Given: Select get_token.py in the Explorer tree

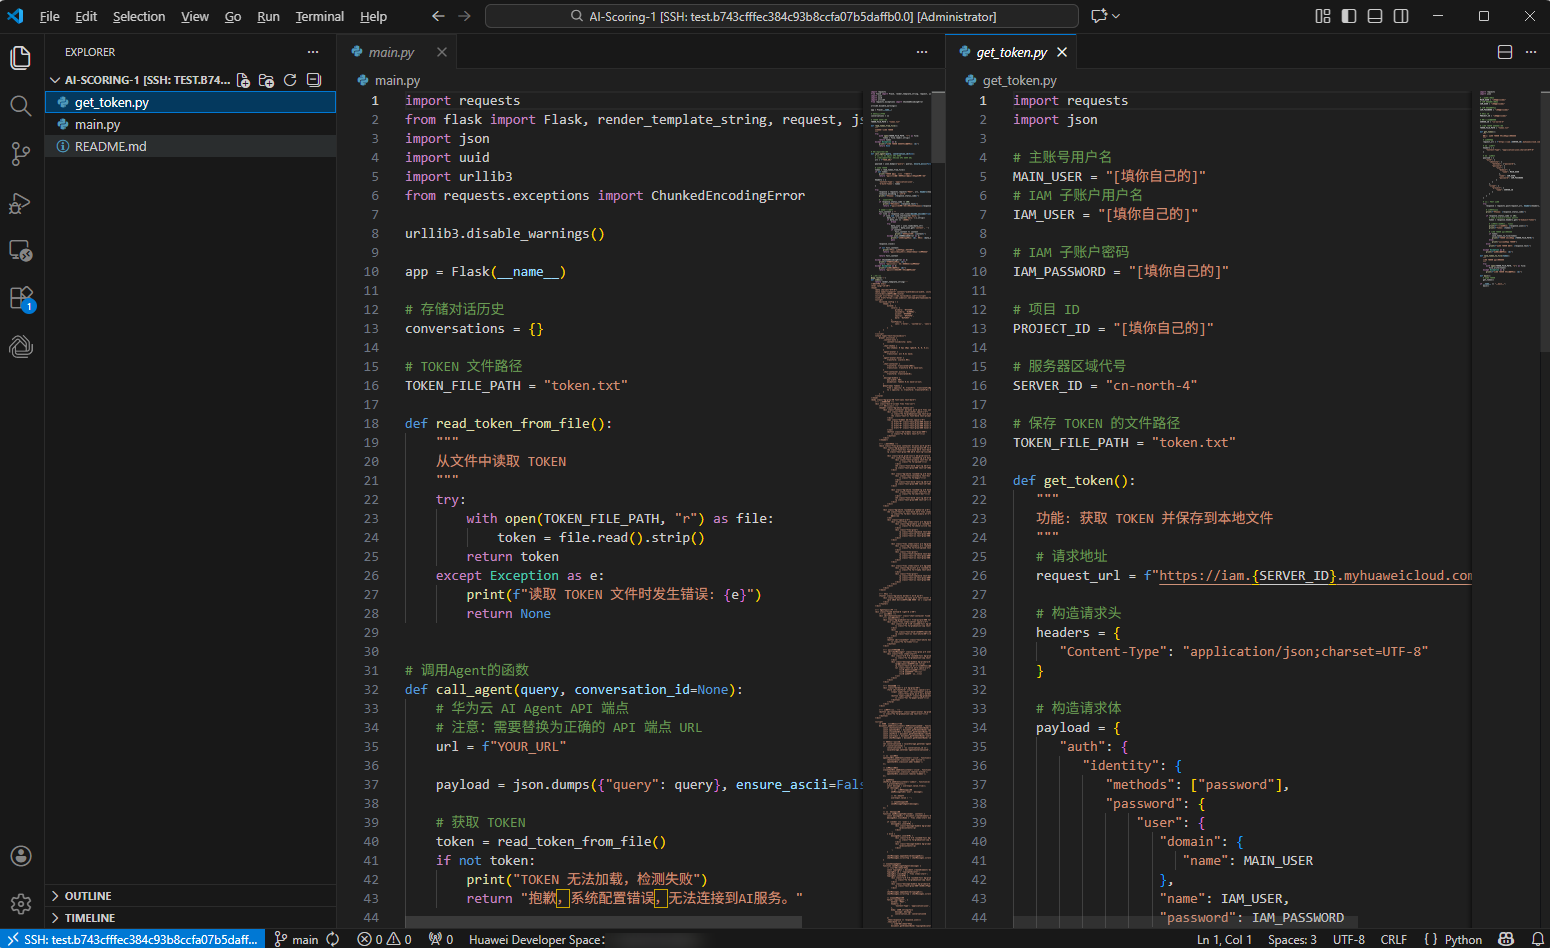Looking at the screenshot, I should tap(190, 102).
